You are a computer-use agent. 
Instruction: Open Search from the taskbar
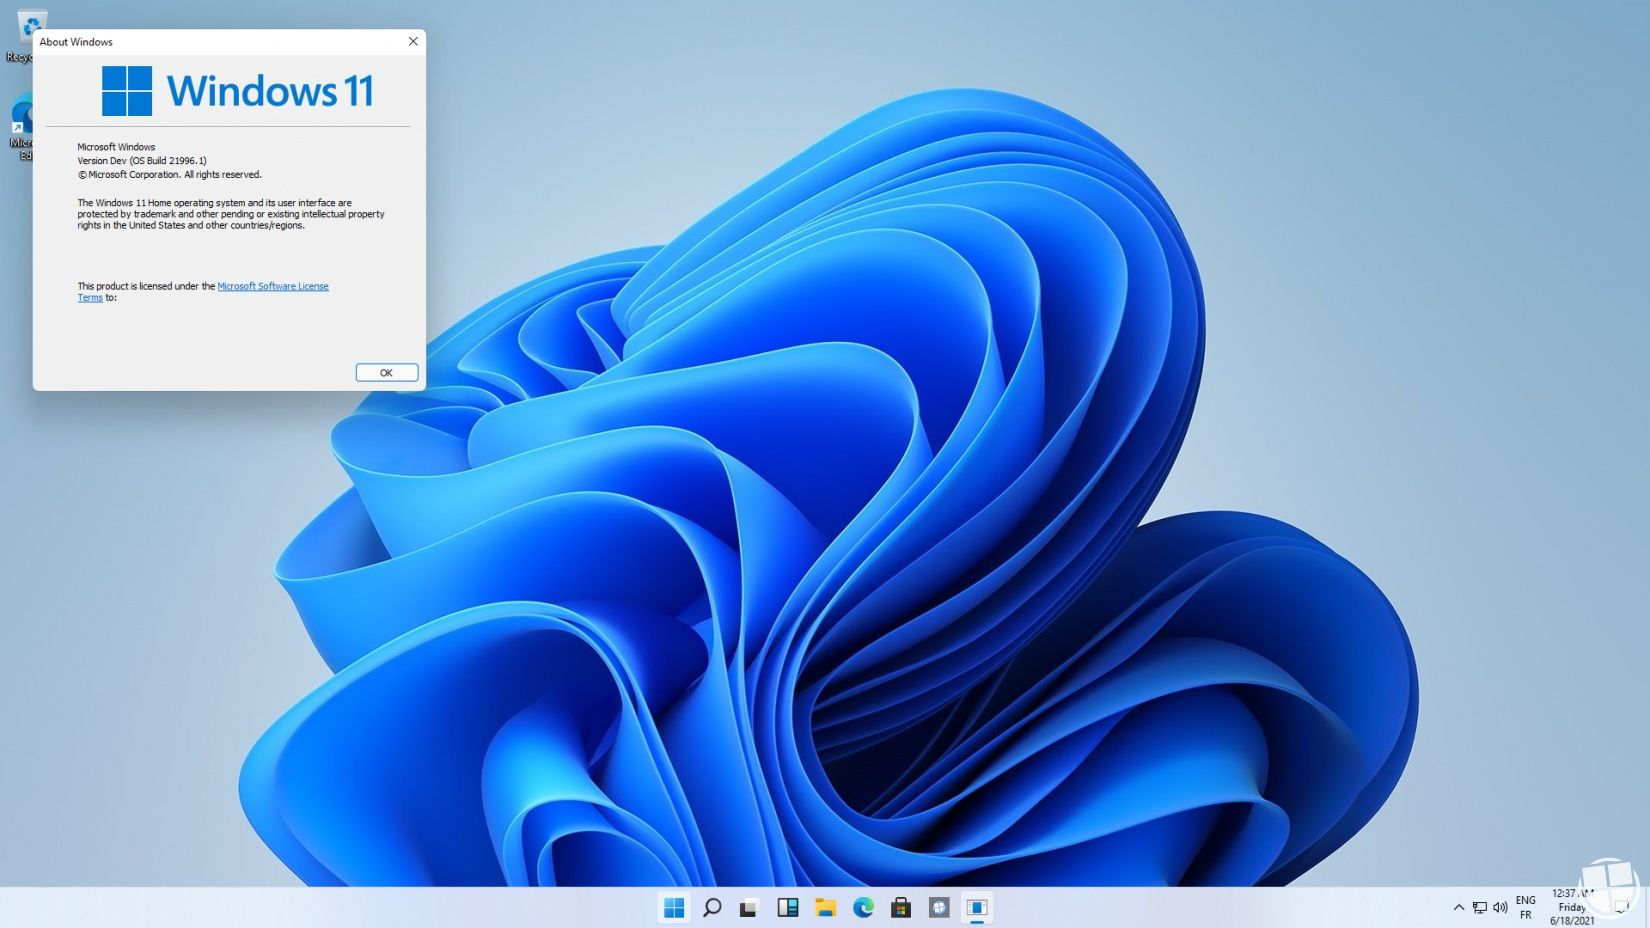tap(712, 908)
